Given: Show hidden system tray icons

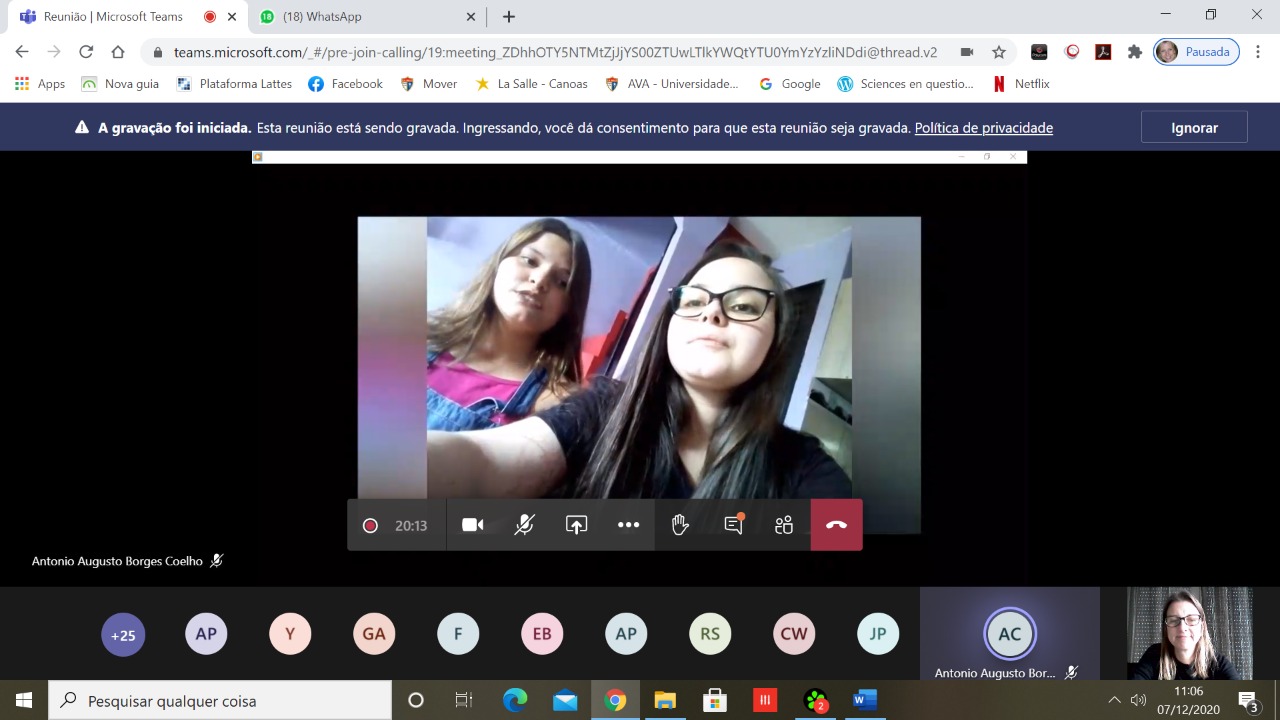Looking at the screenshot, I should [1114, 700].
